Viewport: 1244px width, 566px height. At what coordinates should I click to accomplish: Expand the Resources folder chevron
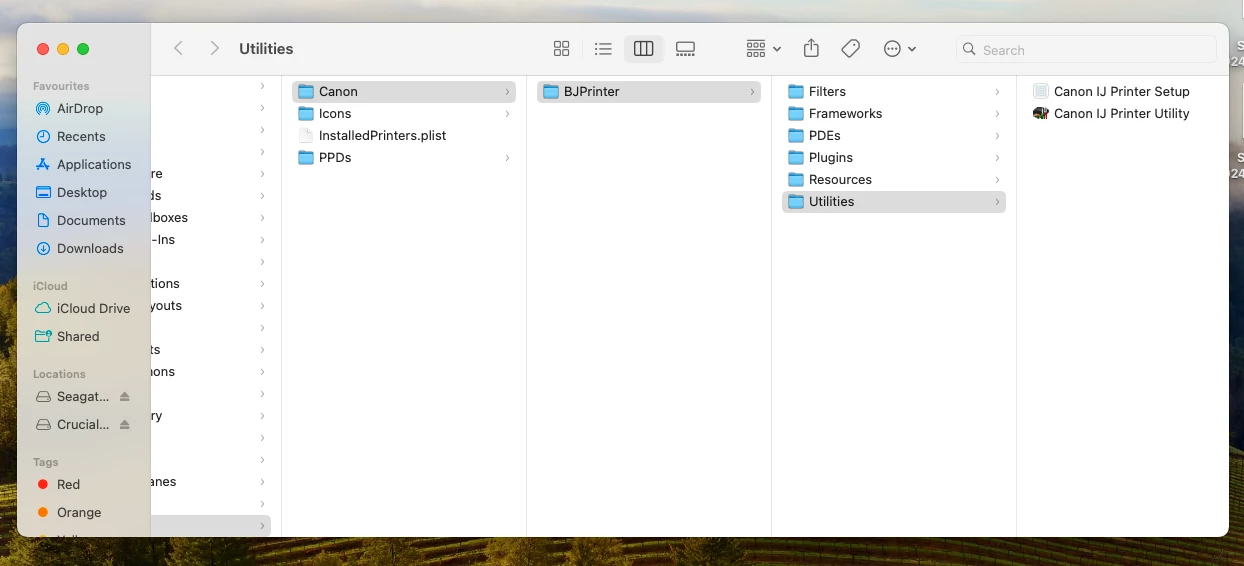coord(997,180)
